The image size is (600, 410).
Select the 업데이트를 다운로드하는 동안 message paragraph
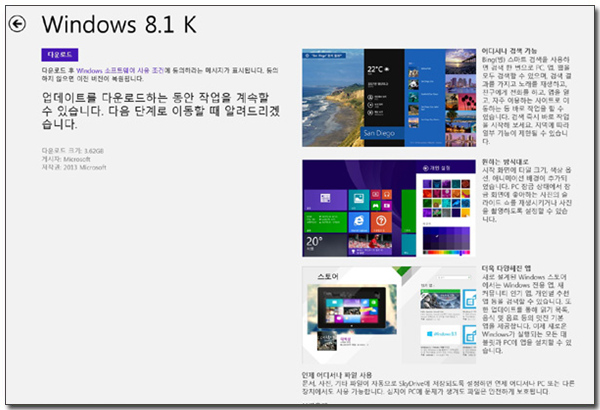click(x=161, y=111)
